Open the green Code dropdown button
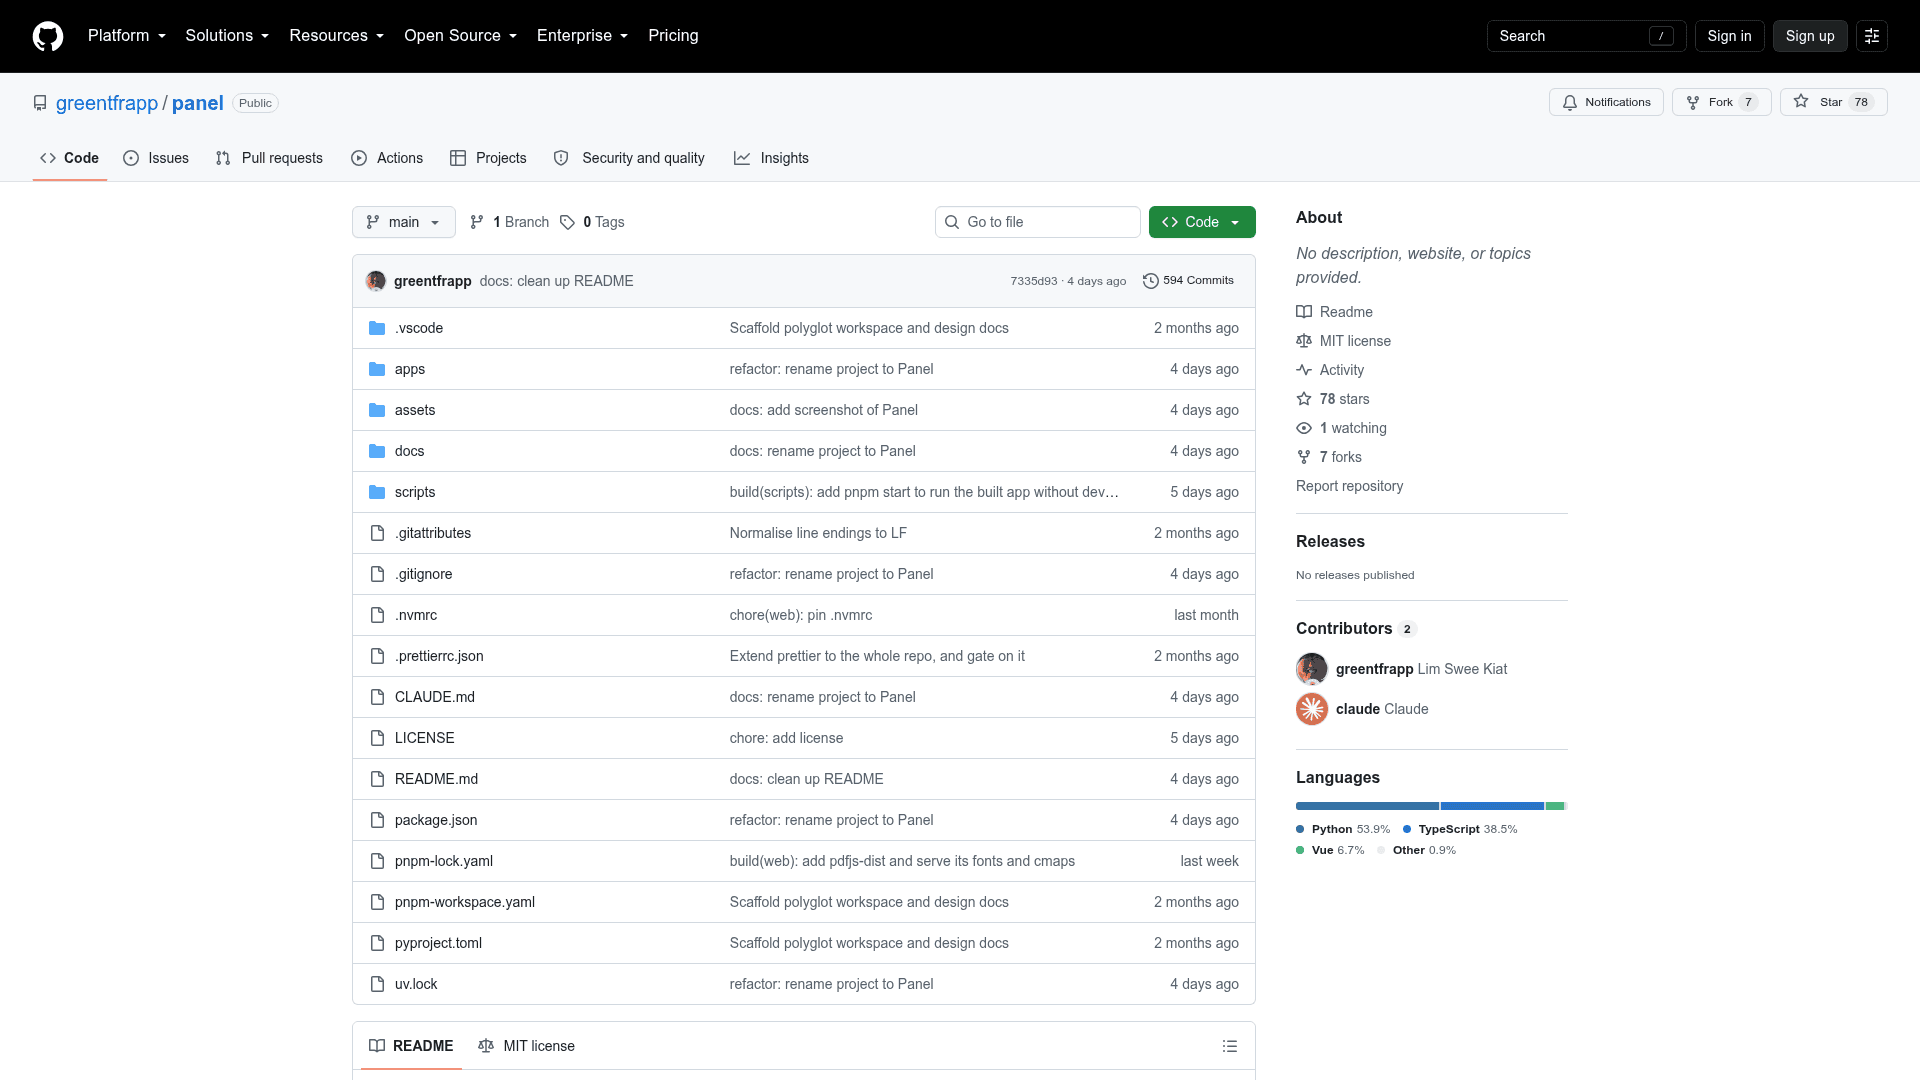Viewport: 1920px width, 1080px height. (1202, 222)
